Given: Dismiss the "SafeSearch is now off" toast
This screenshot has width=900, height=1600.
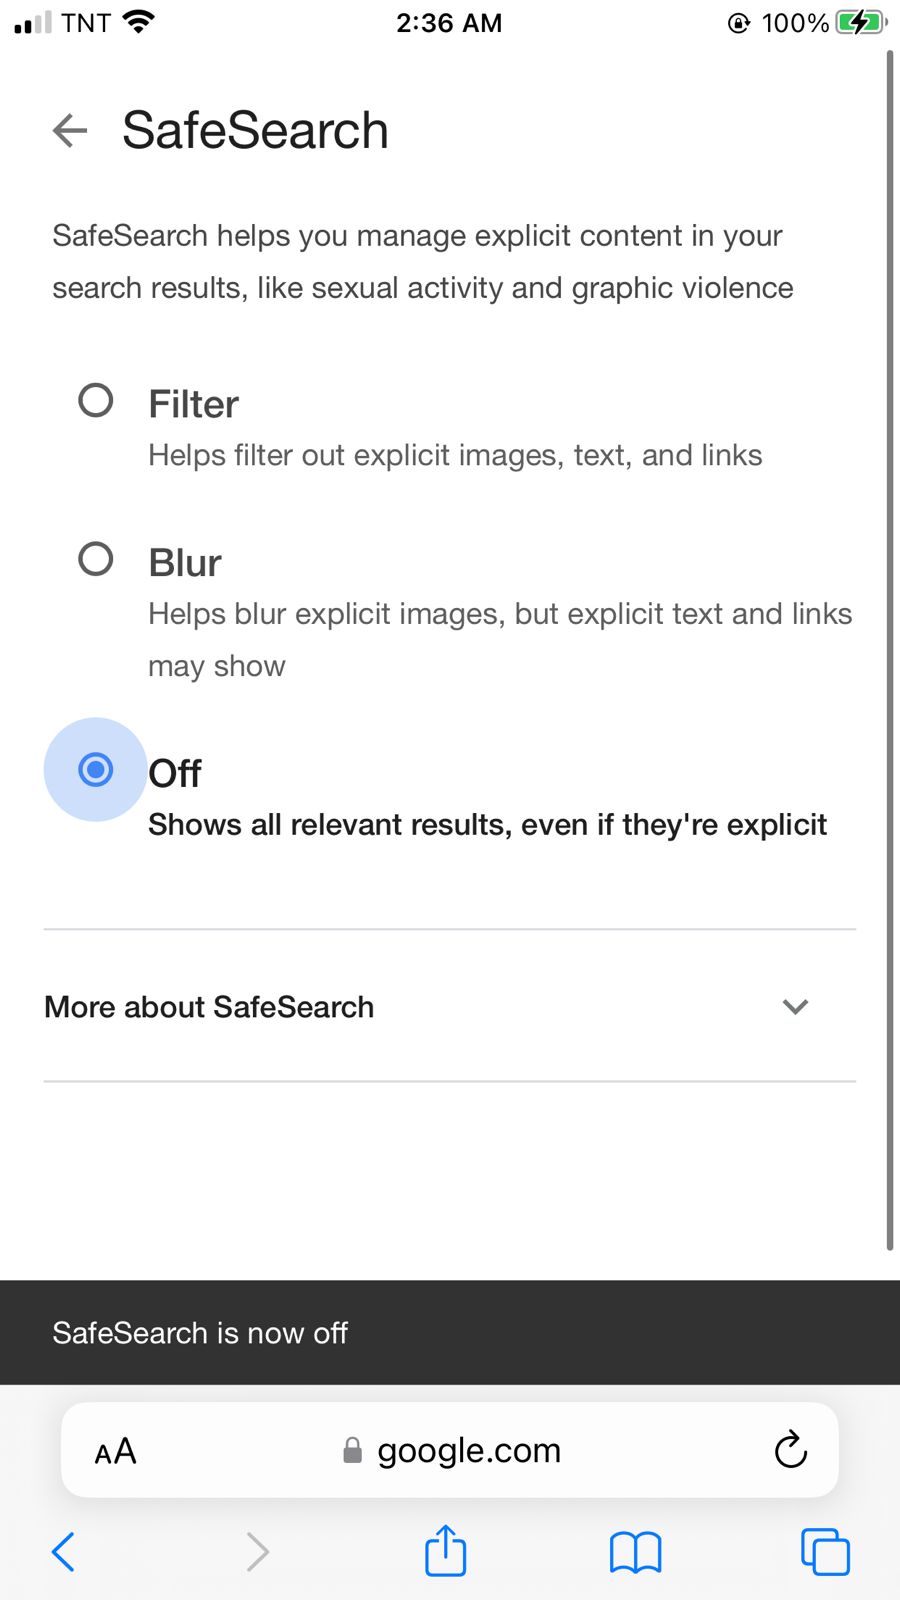Looking at the screenshot, I should point(200,1332).
